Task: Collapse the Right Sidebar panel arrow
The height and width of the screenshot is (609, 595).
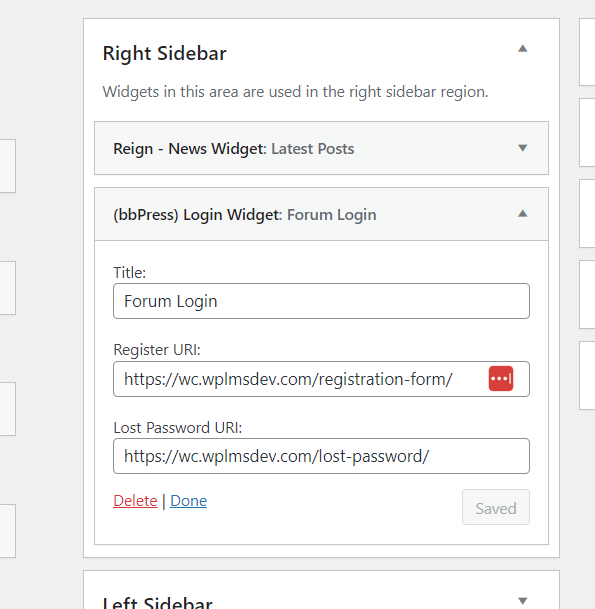Action: [522, 49]
